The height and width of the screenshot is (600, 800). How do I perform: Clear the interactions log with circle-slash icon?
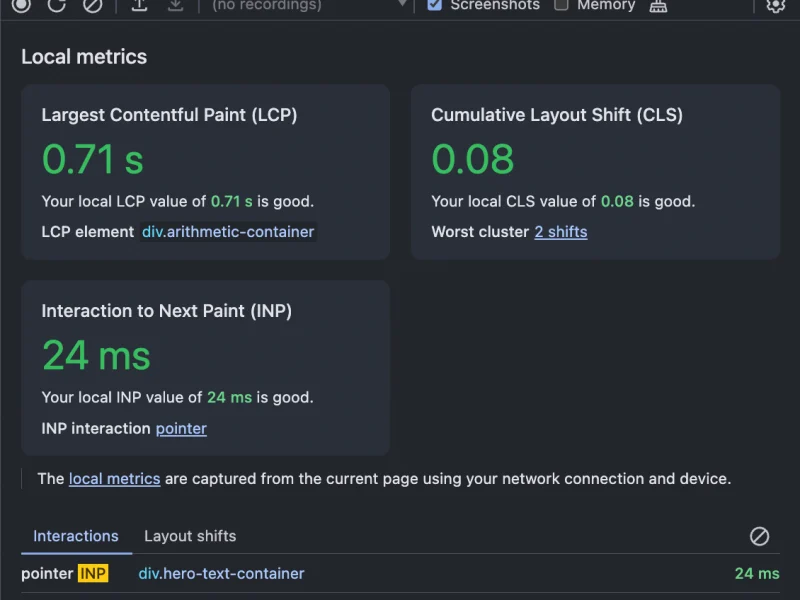[x=759, y=536]
